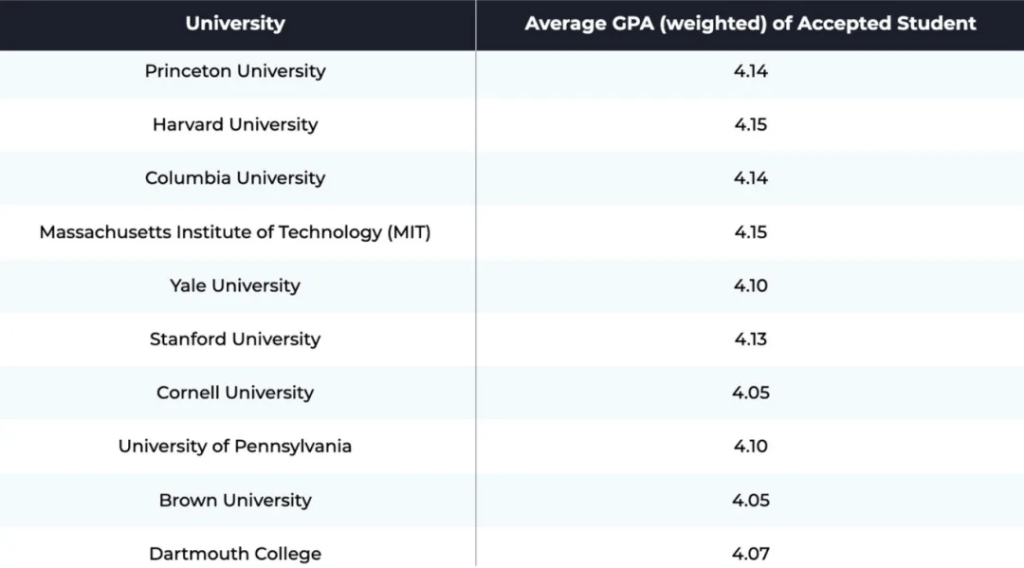Click Princeton University's 4.14 GPA value
The width and height of the screenshot is (1024, 568).
[x=750, y=71]
